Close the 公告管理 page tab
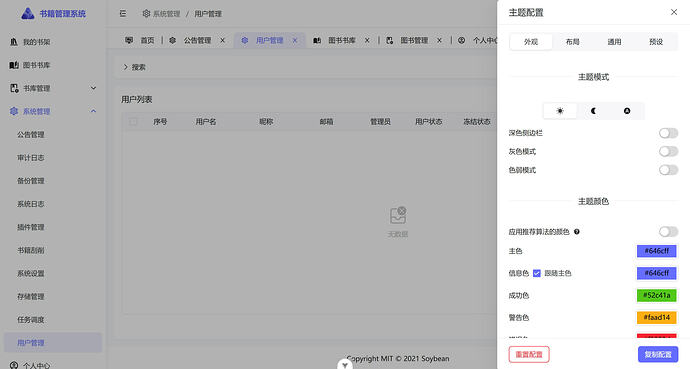Screen dimensions: 690x369 click(x=223, y=40)
